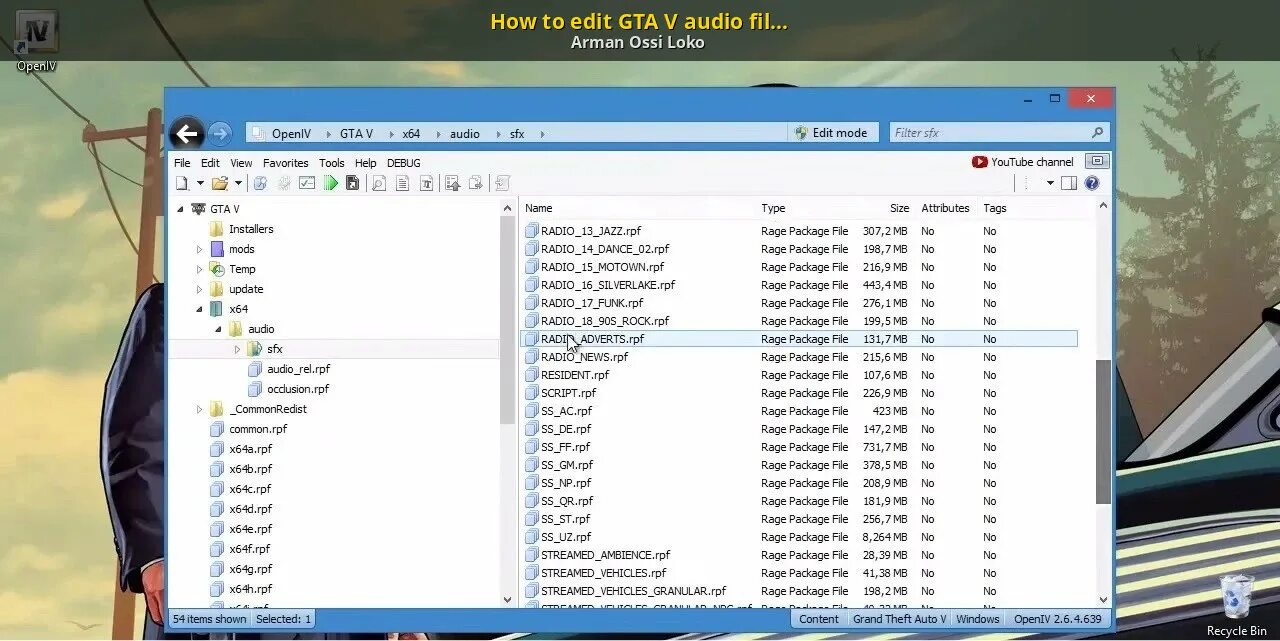Open the Tools menu
Image resolution: width=1280 pixels, height=641 pixels.
point(332,163)
